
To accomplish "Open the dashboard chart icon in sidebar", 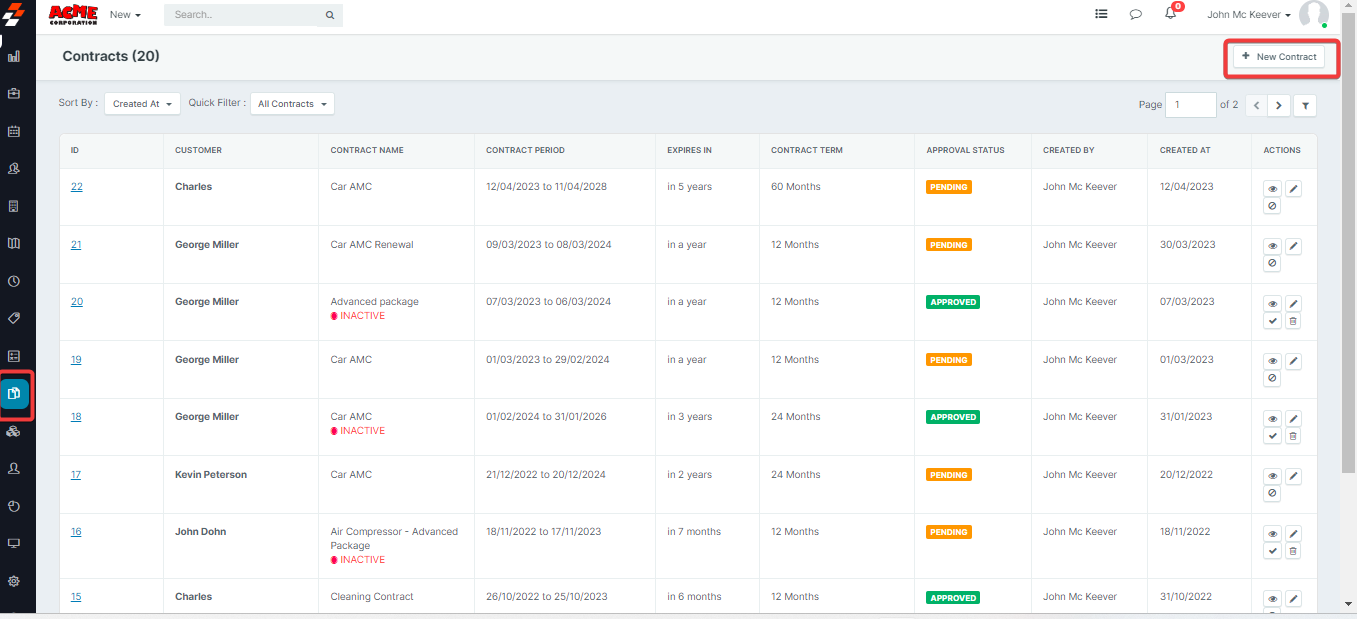I will [x=14, y=56].
